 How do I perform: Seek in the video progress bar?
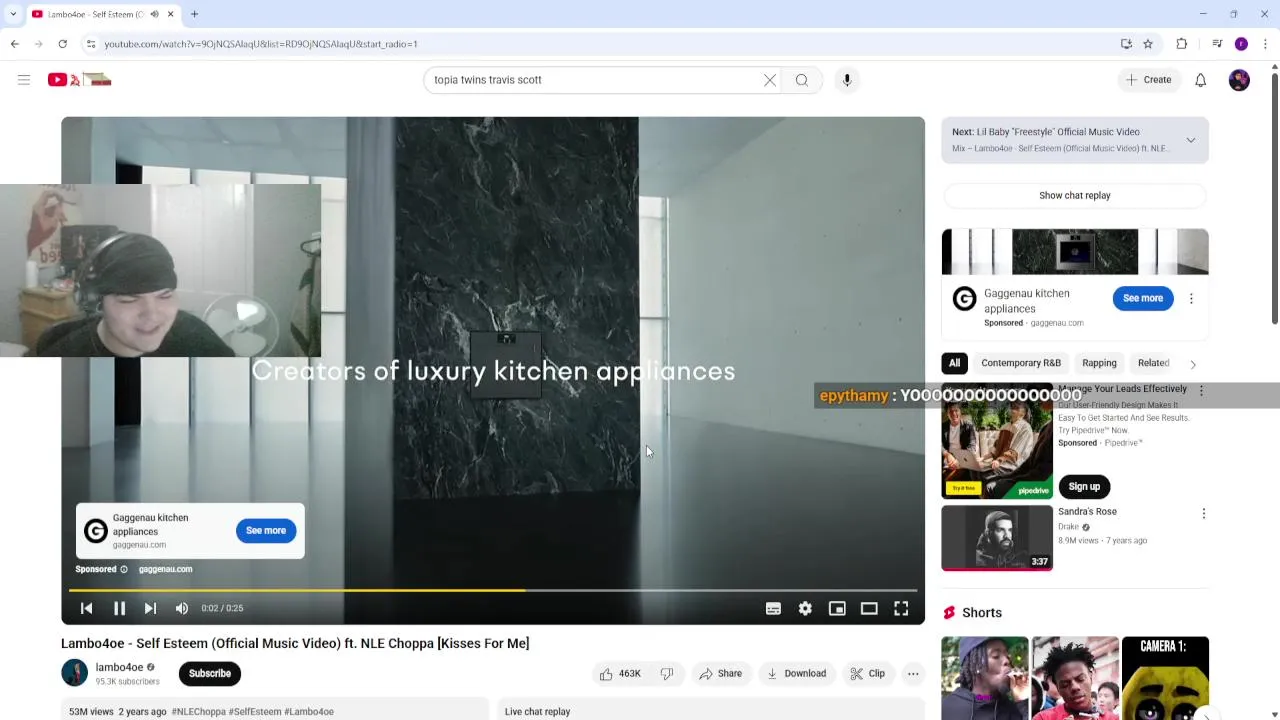point(493,590)
